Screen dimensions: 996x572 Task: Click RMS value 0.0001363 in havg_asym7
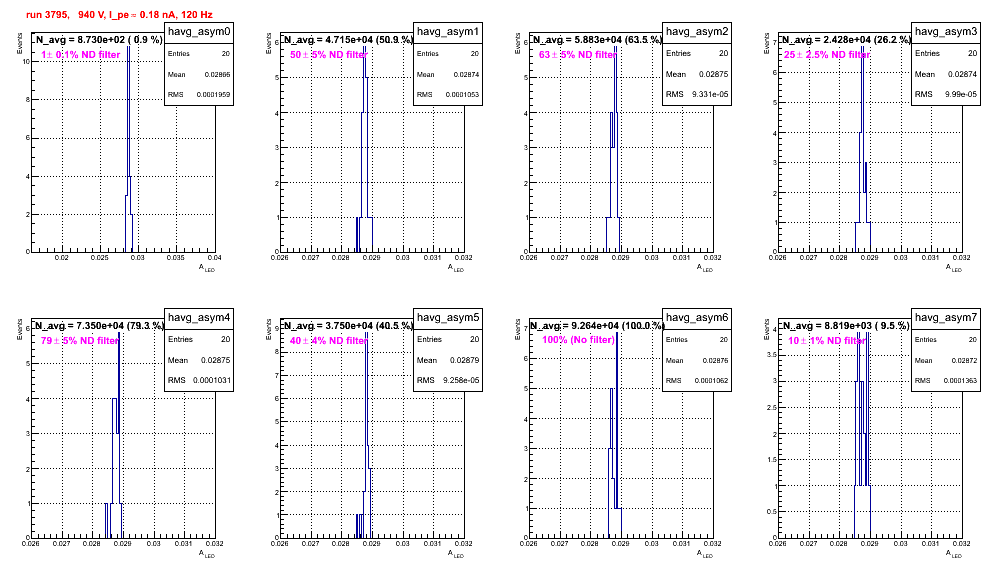point(961,381)
